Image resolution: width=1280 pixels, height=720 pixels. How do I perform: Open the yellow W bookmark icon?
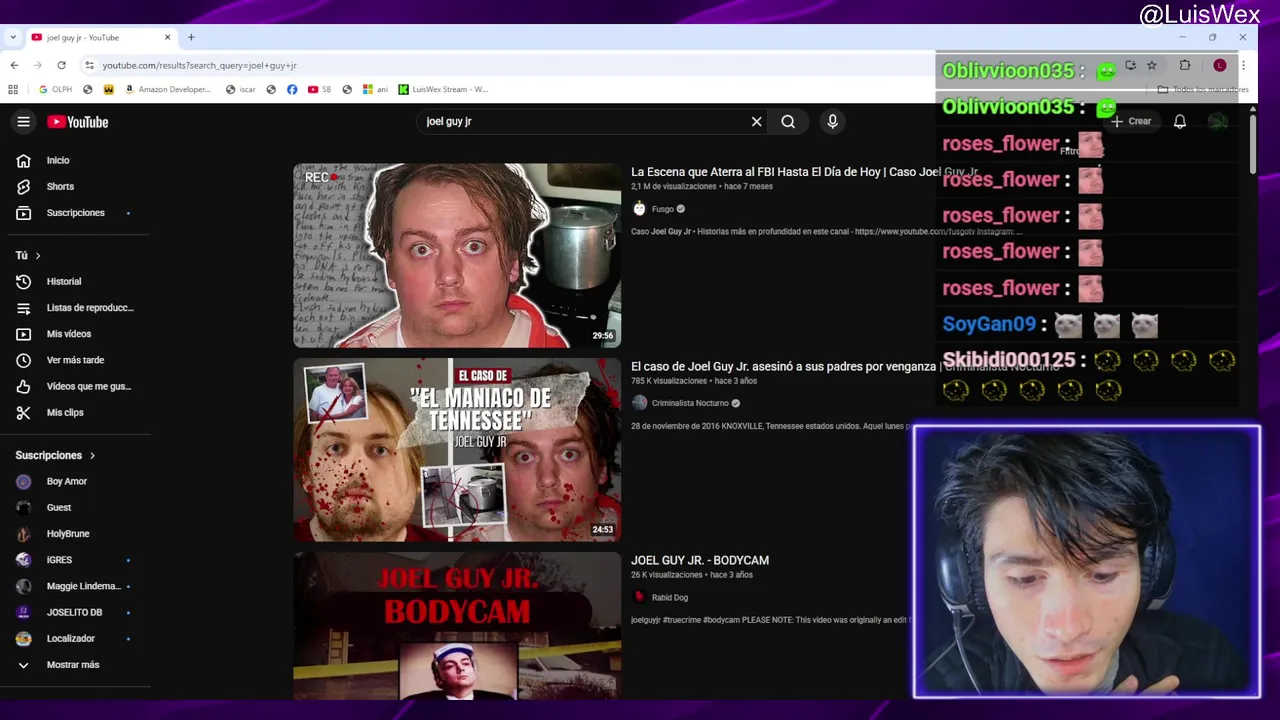coord(109,90)
